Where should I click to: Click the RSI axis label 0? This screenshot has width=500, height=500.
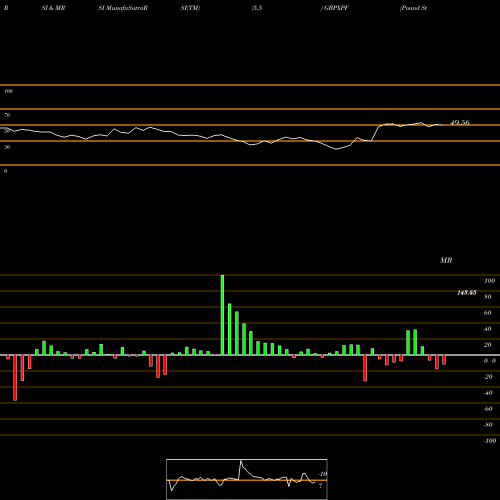5,171
